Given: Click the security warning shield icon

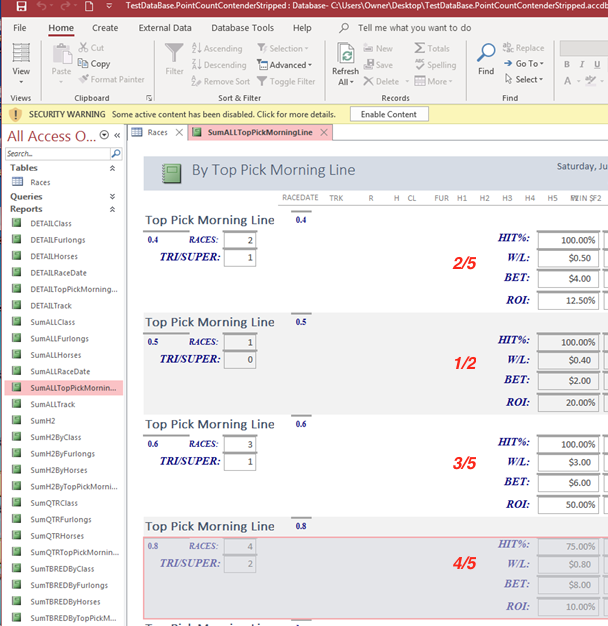Looking at the screenshot, I should point(15,115).
